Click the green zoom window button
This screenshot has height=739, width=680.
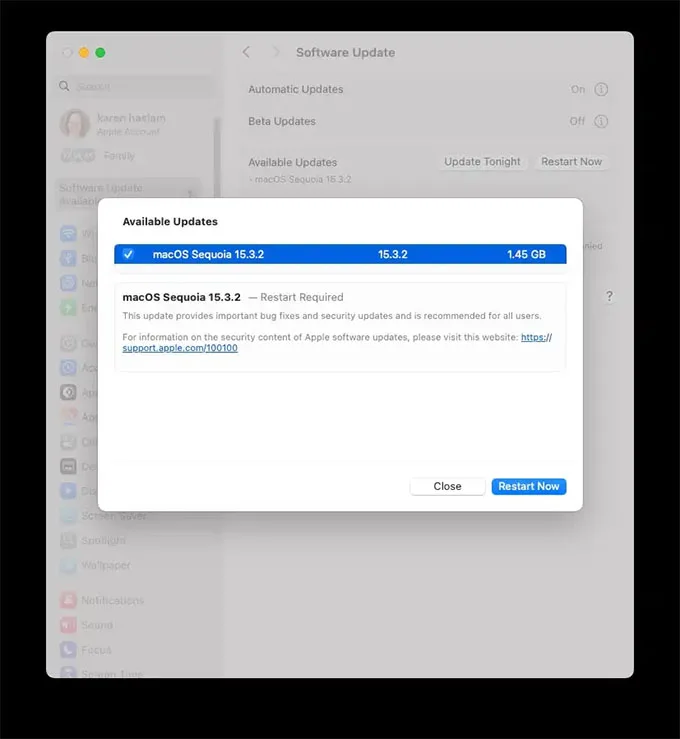point(100,52)
